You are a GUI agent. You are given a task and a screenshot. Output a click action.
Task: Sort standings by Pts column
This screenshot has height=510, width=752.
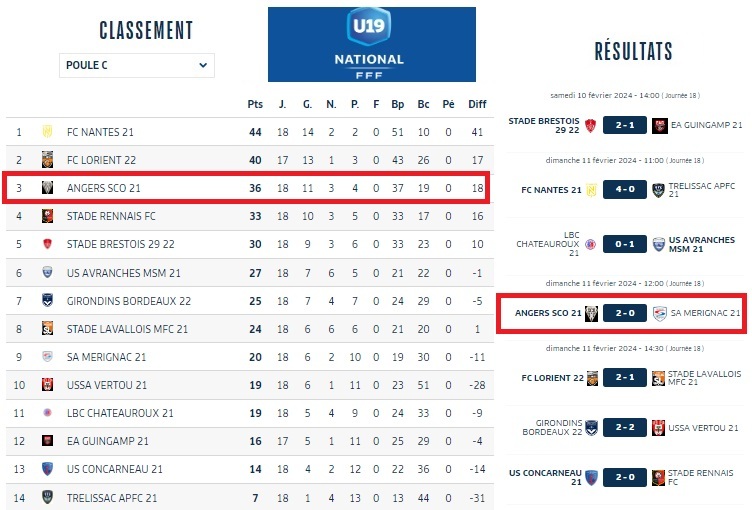[255, 104]
